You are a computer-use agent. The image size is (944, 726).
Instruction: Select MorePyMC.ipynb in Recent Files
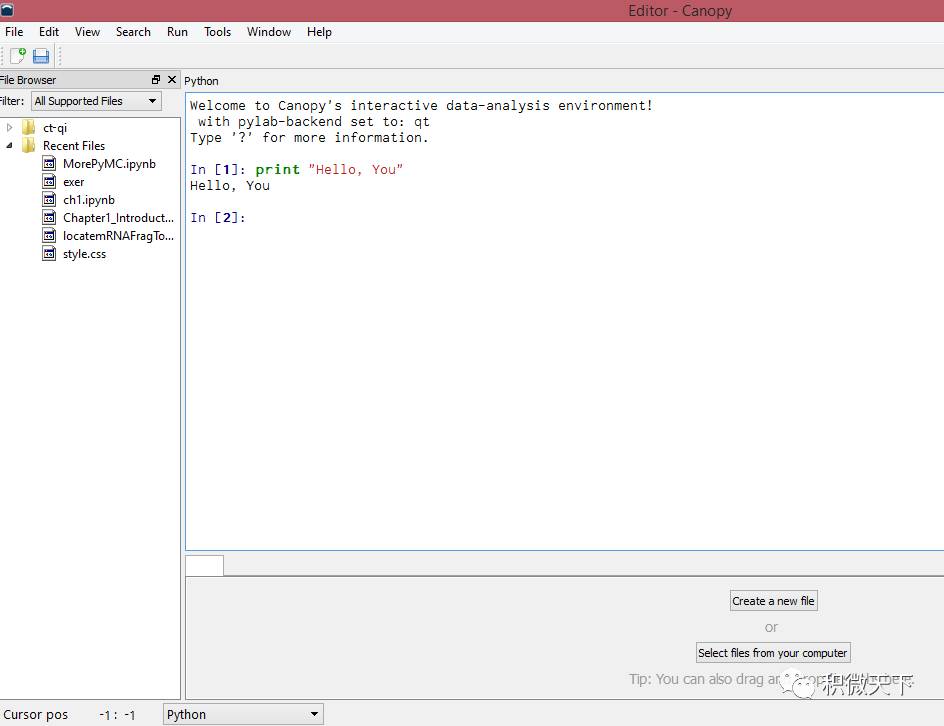point(109,164)
